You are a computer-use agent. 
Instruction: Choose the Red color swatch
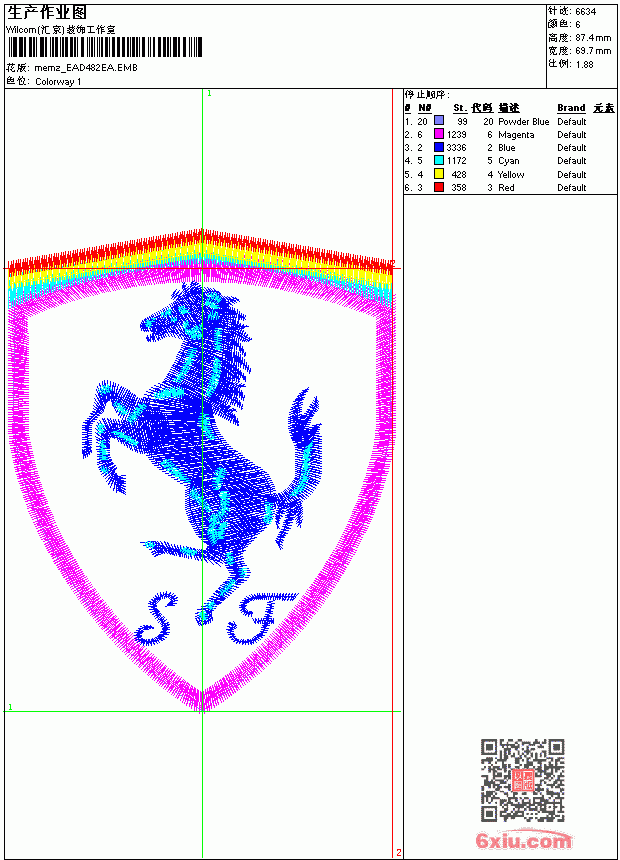[439, 187]
